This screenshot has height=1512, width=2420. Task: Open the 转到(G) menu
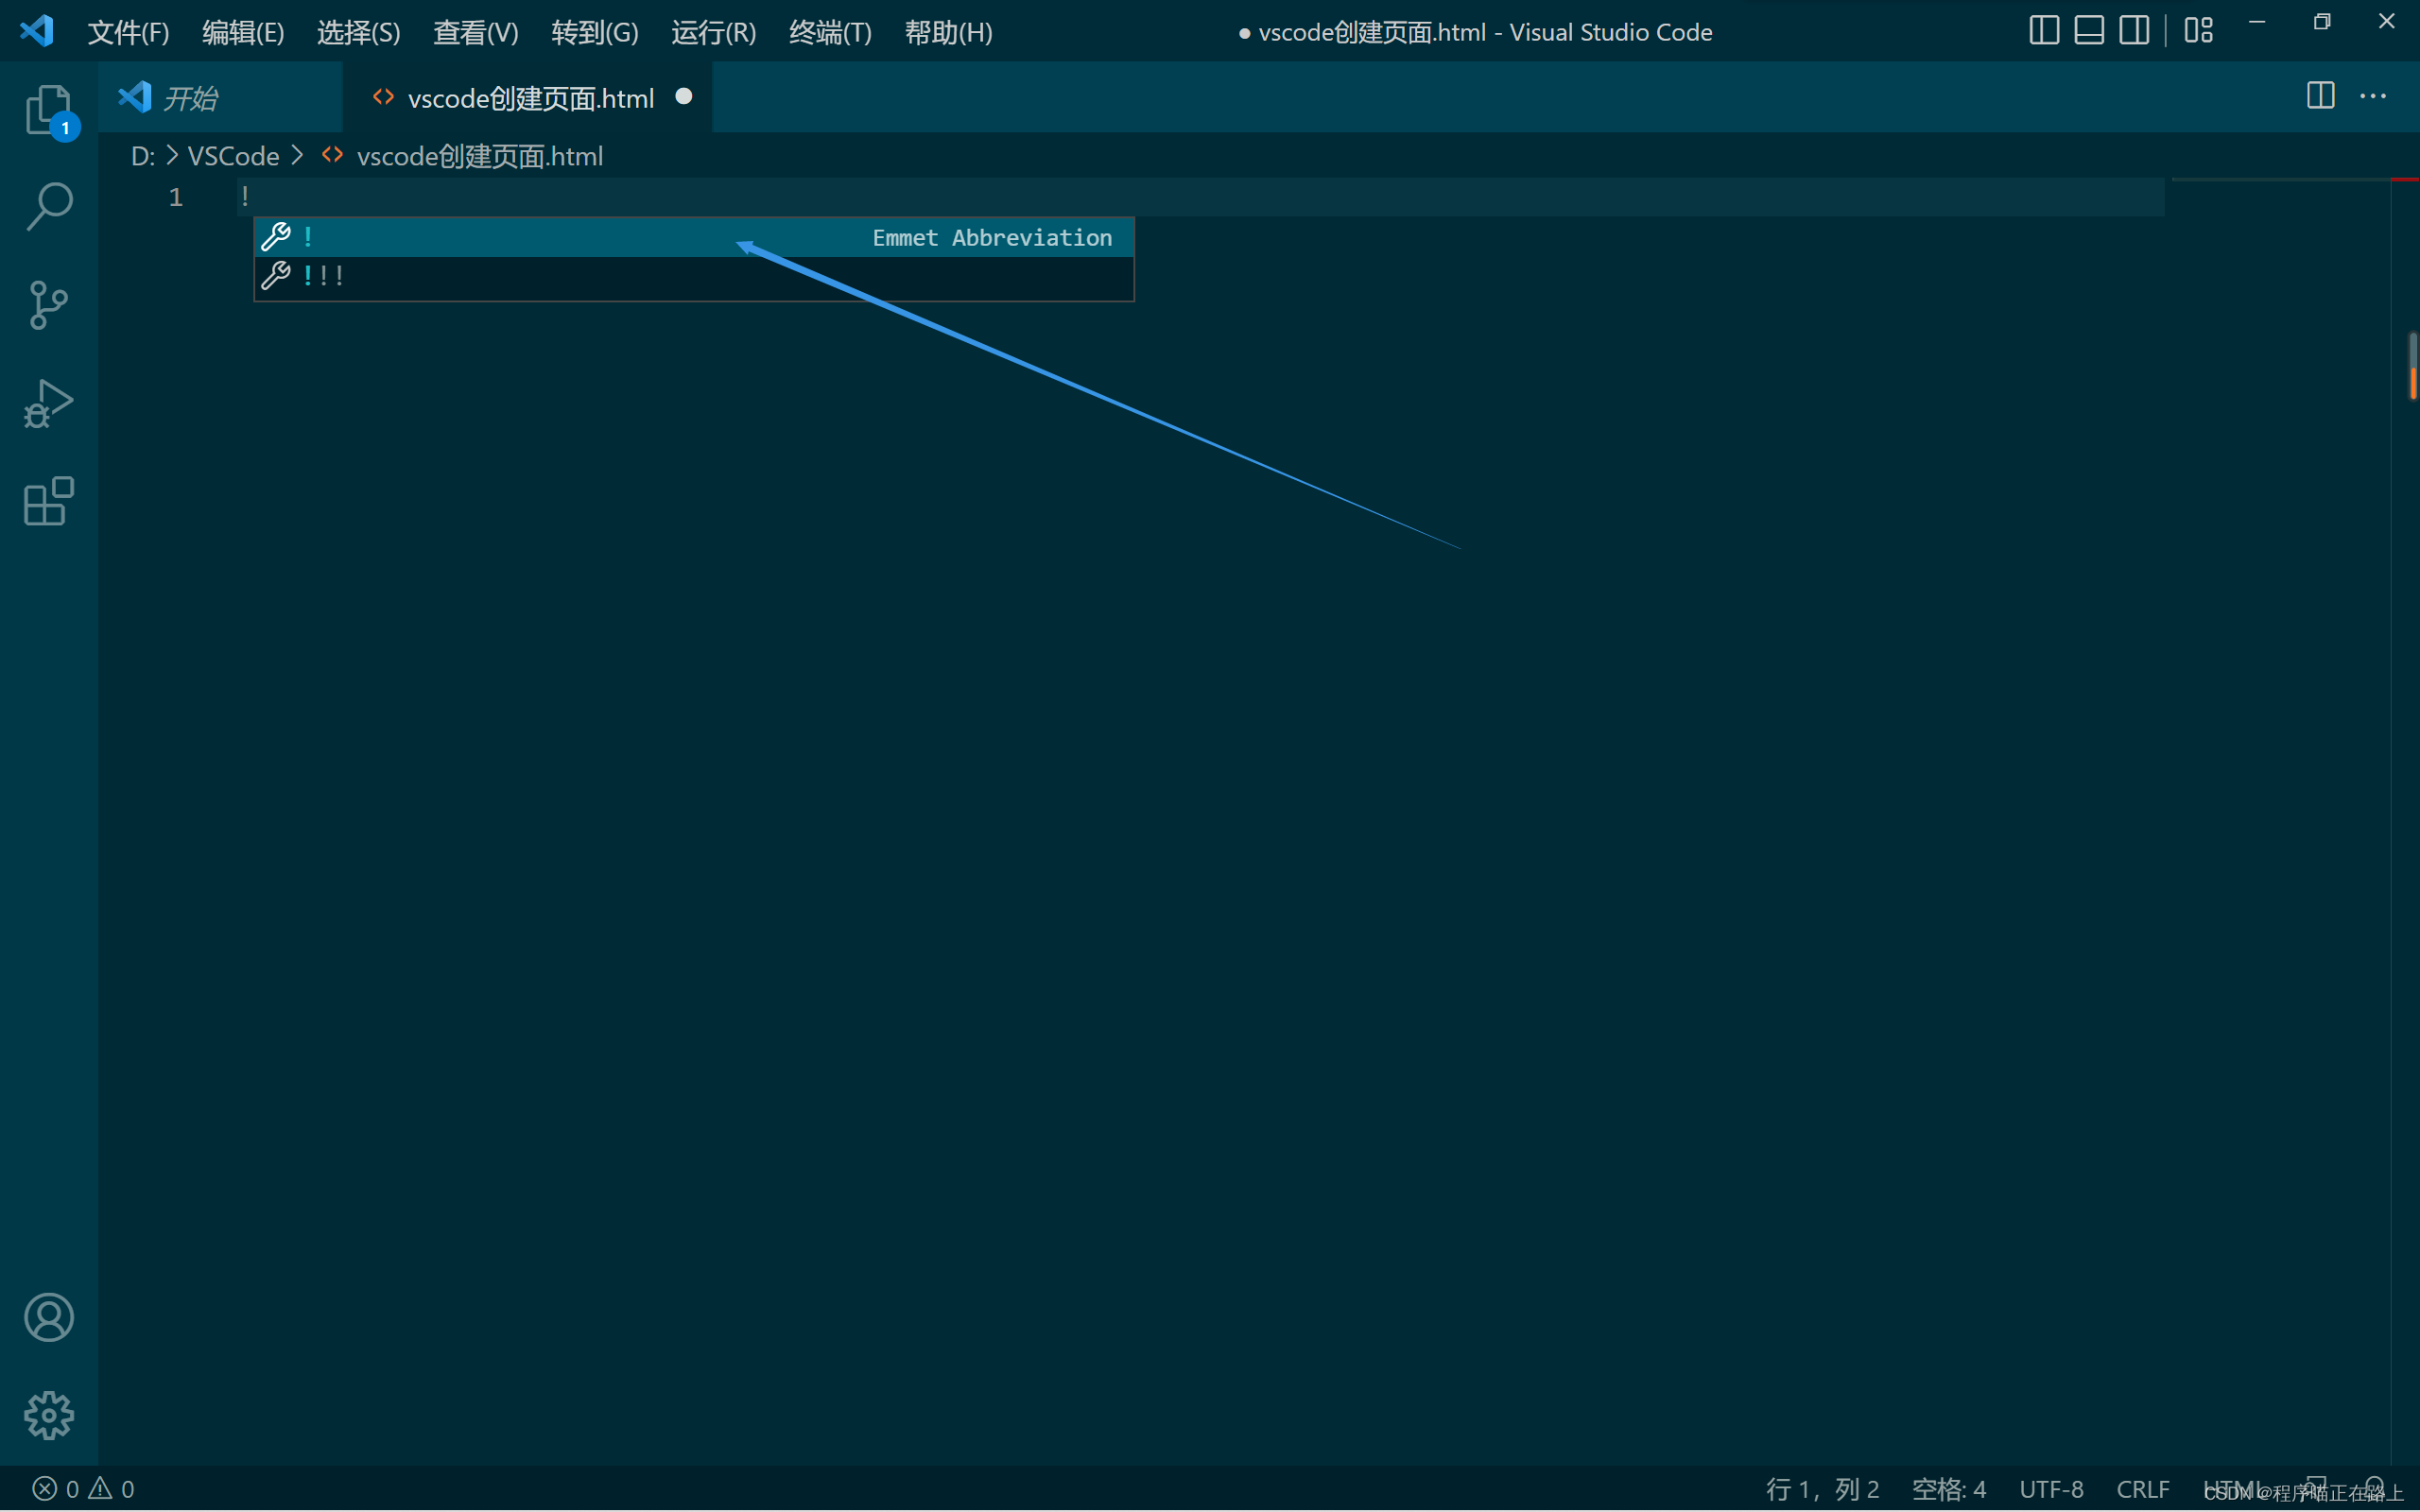594,32
